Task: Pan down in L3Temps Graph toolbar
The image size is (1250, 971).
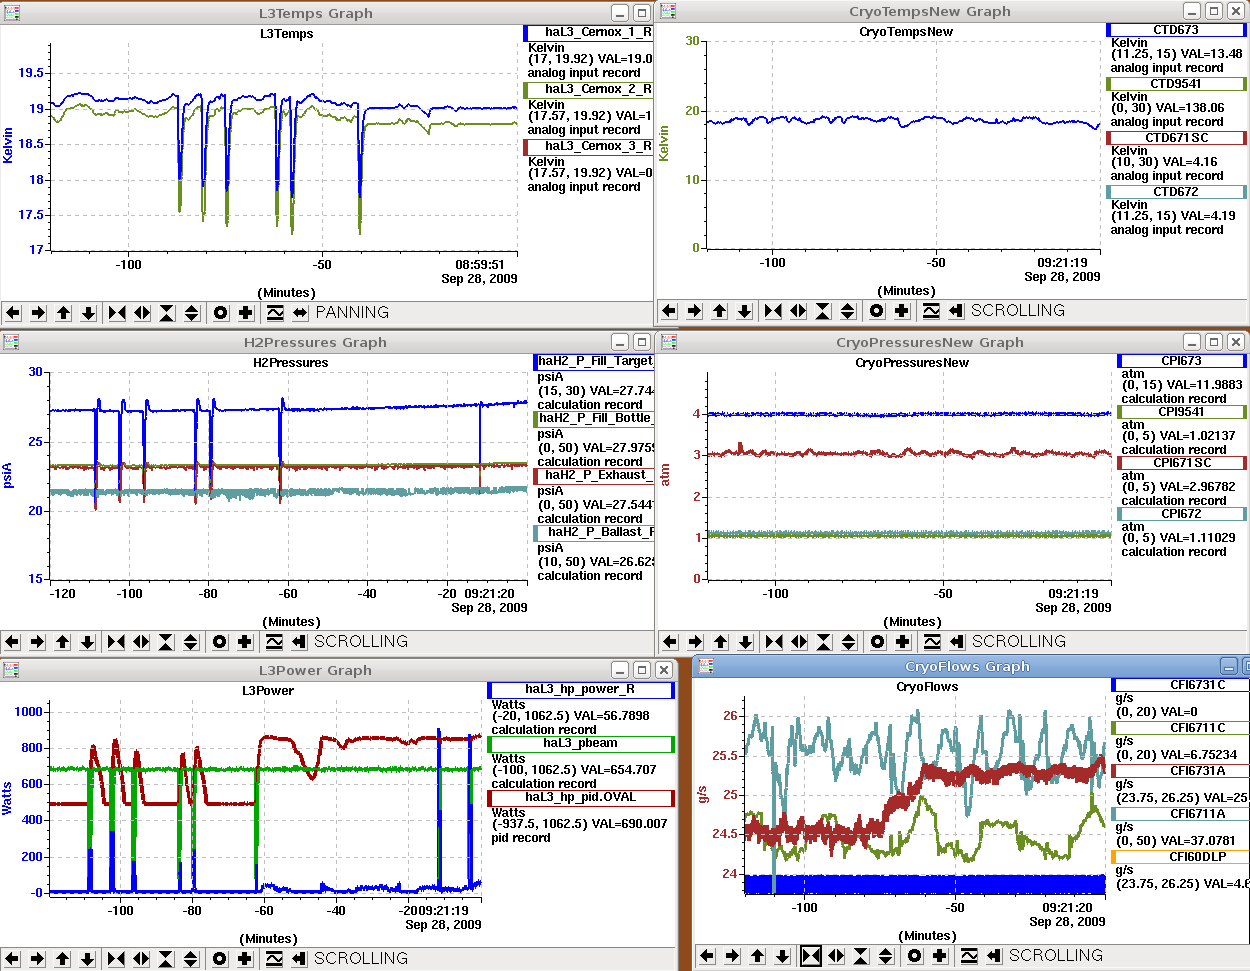Action: 89,313
